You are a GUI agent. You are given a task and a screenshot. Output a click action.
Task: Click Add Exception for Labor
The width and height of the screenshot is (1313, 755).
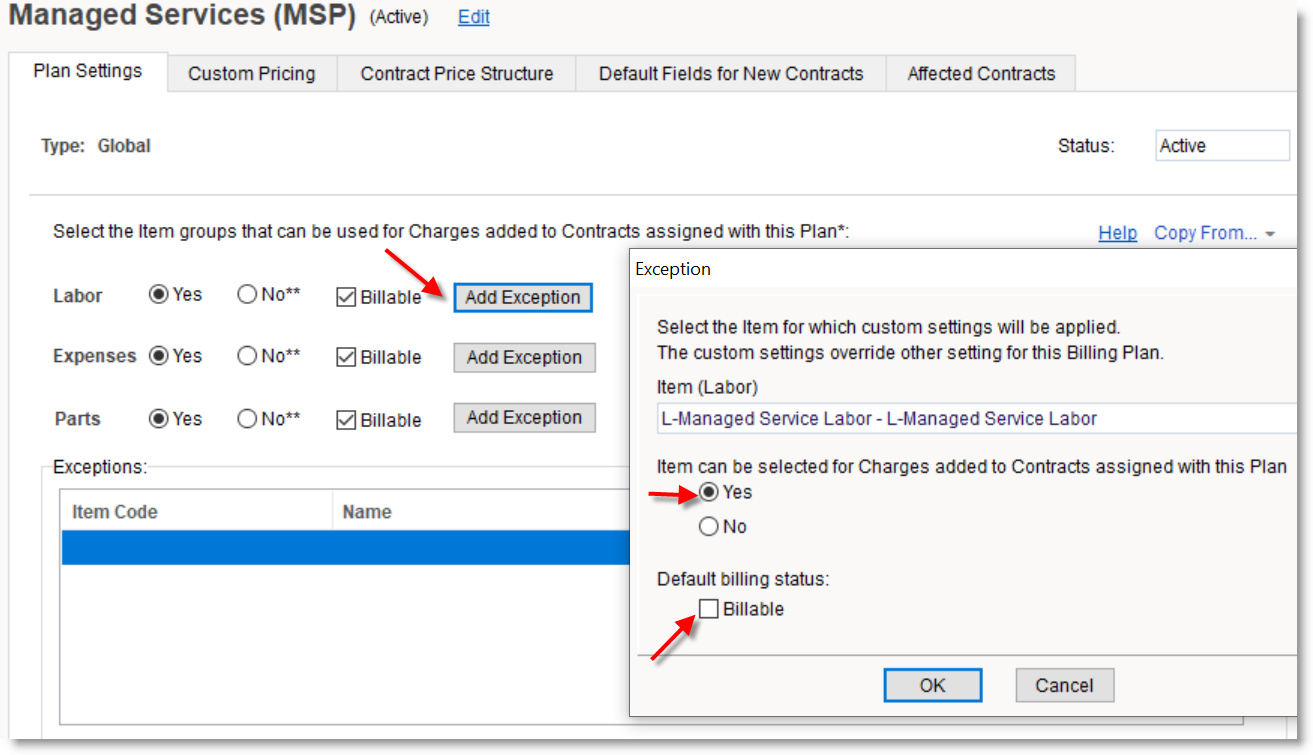pyautogui.click(x=522, y=297)
